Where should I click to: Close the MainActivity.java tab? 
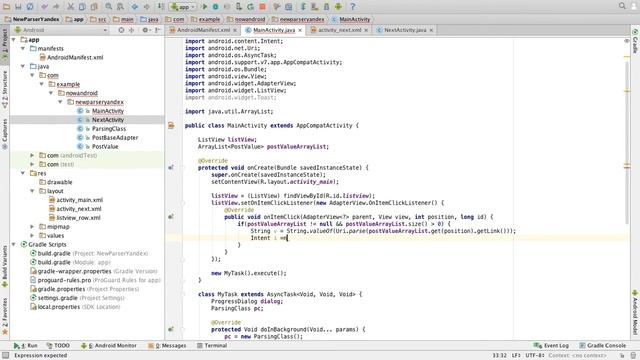click(x=300, y=31)
